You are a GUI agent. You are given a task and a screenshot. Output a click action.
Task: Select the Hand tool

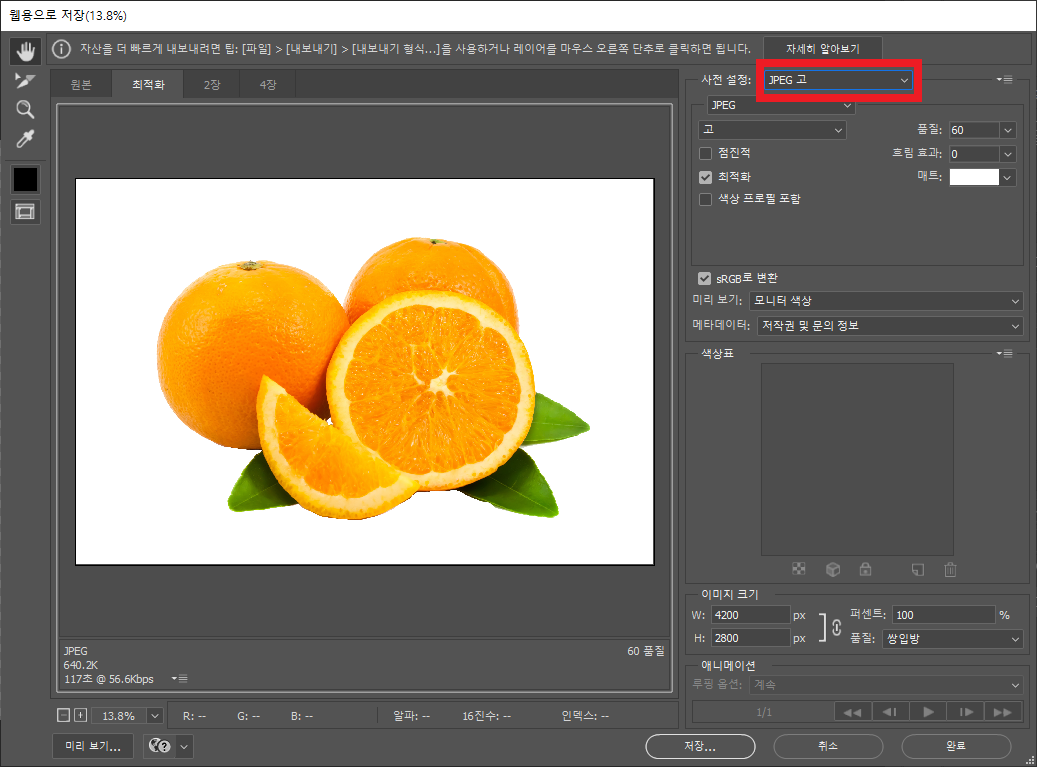[25, 49]
